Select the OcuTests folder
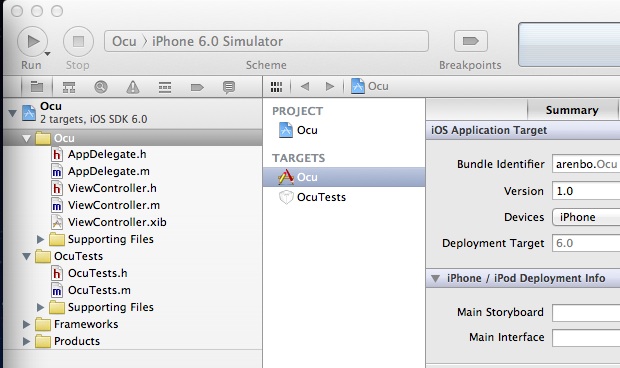Viewport: 620px width, 368px height. coord(78,256)
